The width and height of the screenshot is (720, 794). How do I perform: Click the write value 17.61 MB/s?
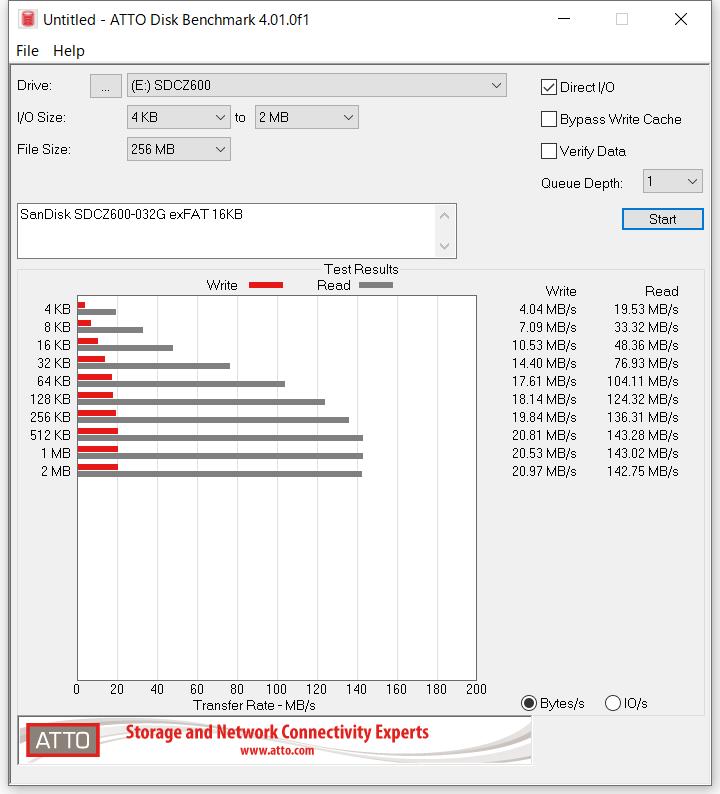point(544,381)
